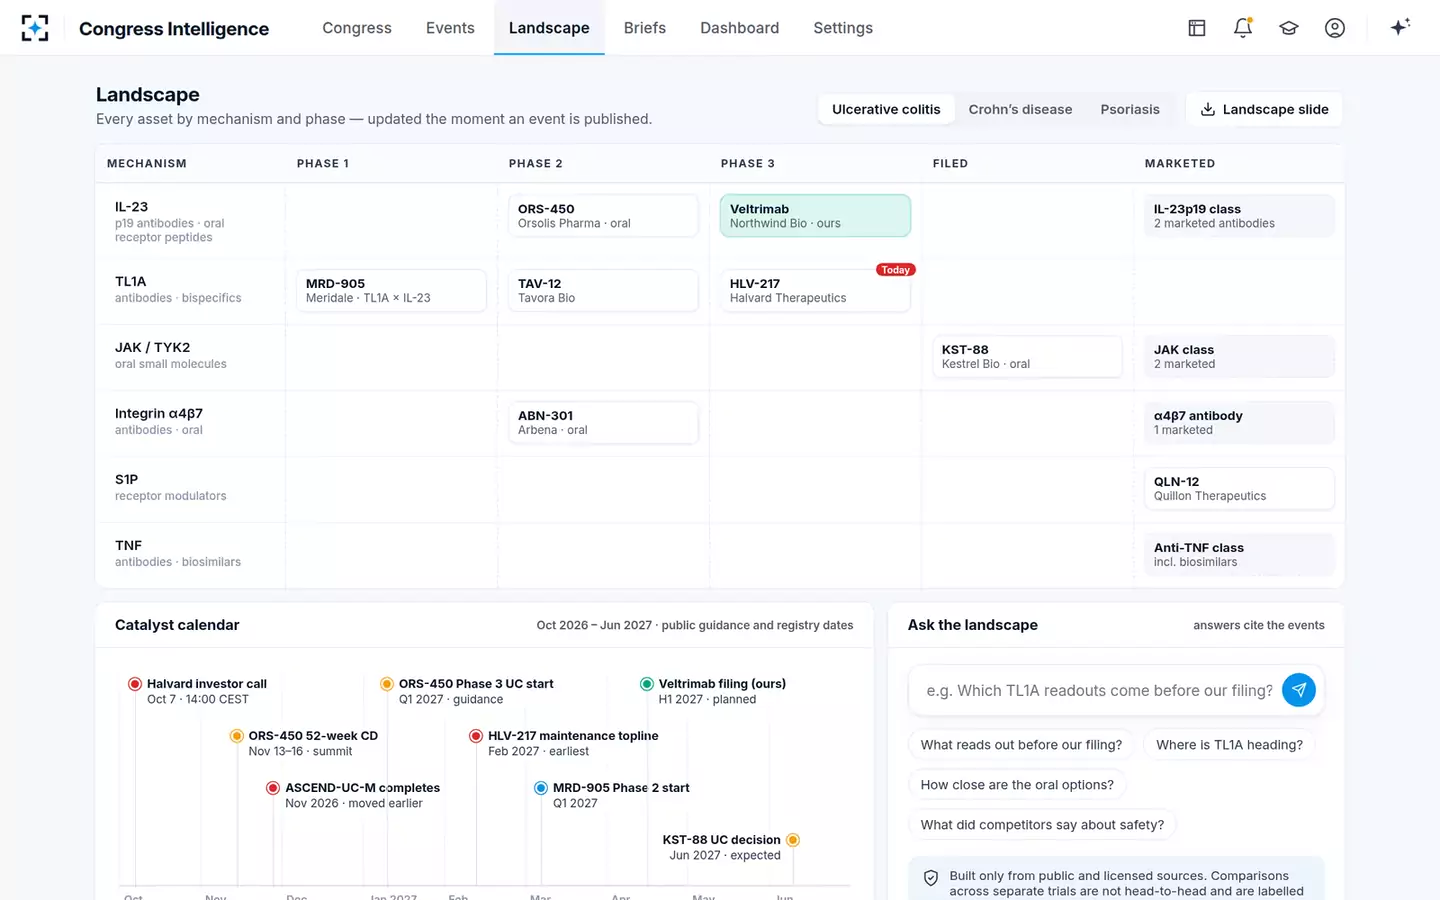1440x900 pixels.
Task: Open the Settings tab
Action: 843,28
